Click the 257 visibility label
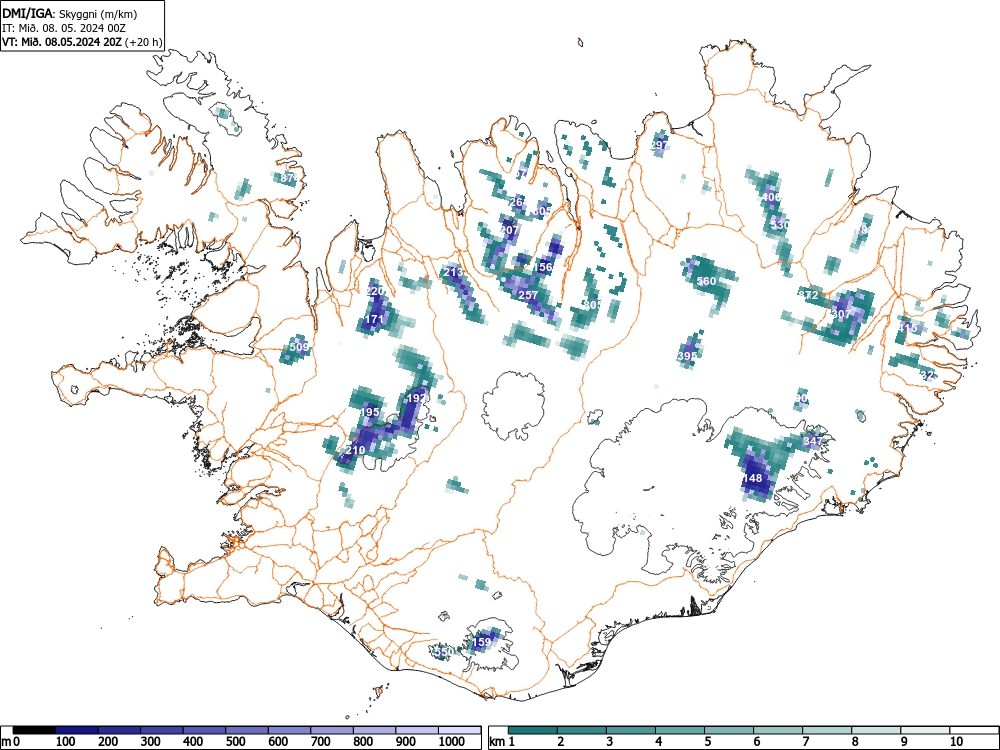The width and height of the screenshot is (1000, 750). pos(528,295)
